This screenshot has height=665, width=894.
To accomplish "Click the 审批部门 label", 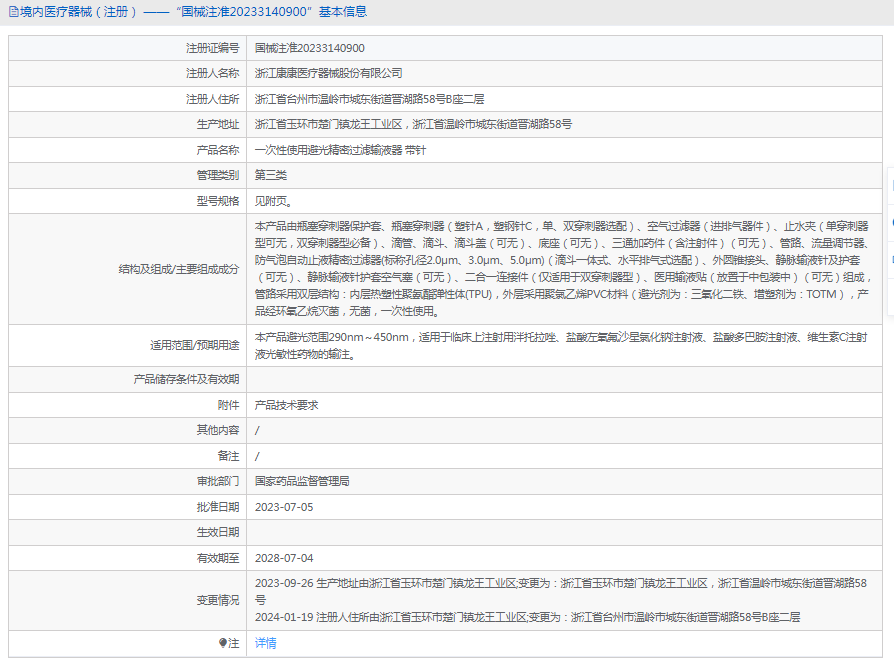I will click(x=218, y=482).
